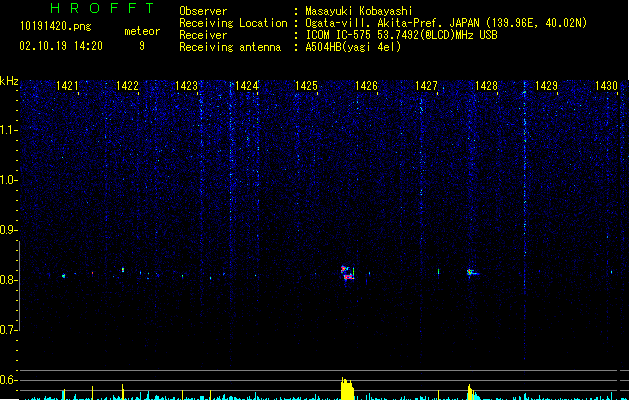Click the meteor count value 9
The image size is (629, 400).
point(142,46)
